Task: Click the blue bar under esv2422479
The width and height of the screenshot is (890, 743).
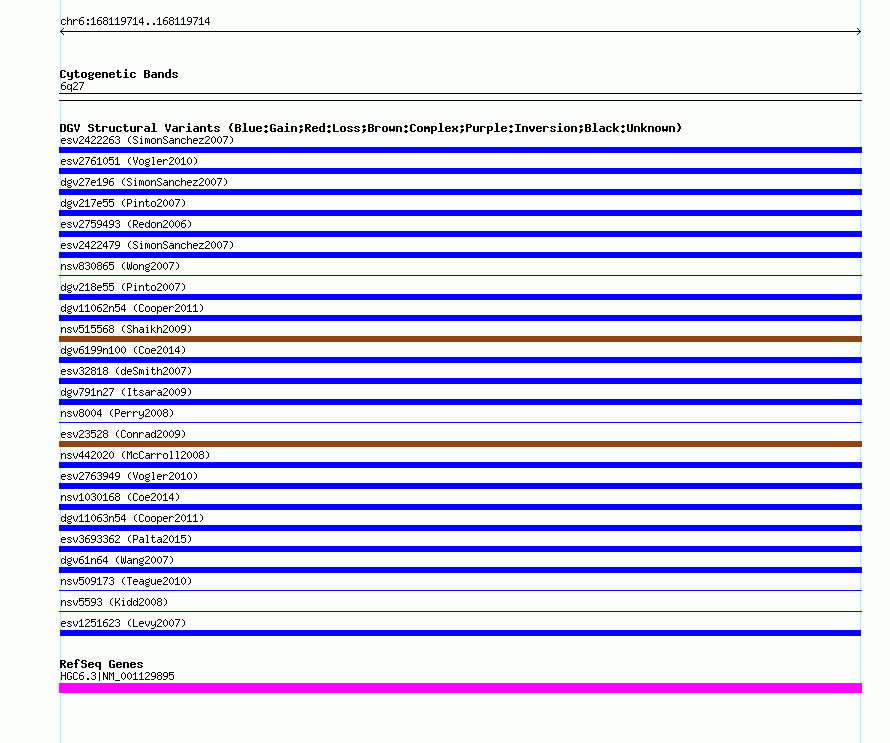Action: 460,255
